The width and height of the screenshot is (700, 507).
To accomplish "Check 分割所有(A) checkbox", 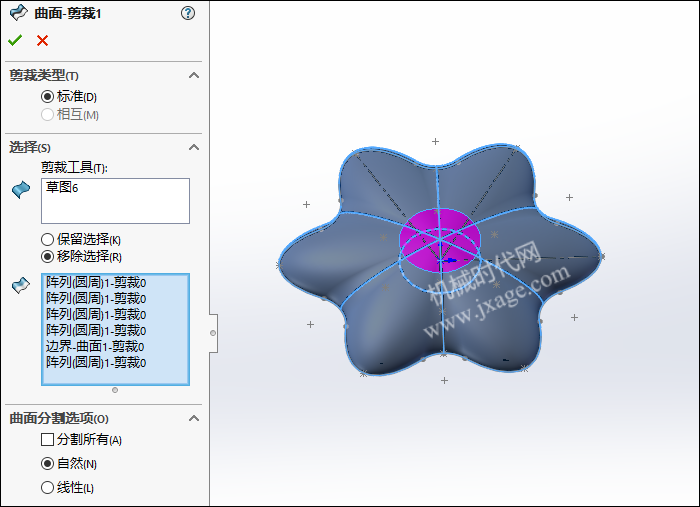I will 47,440.
